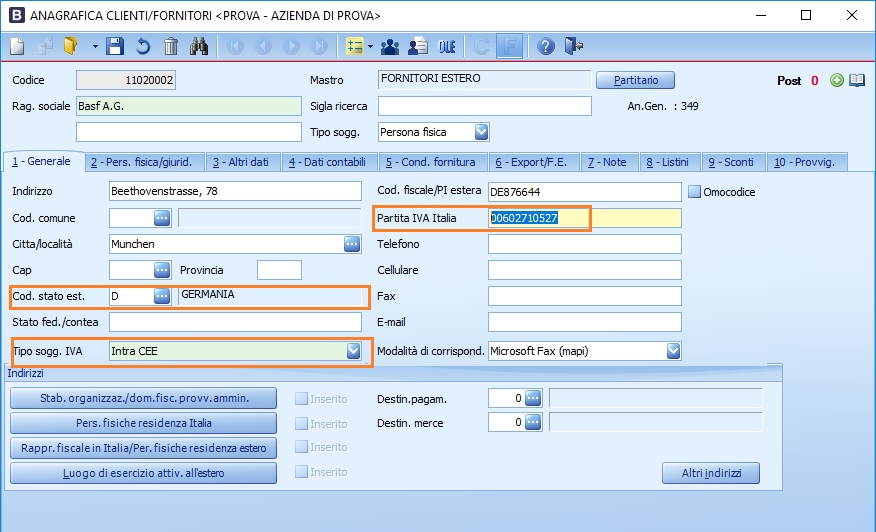Go to tab 8 - Listini

(x=668, y=162)
